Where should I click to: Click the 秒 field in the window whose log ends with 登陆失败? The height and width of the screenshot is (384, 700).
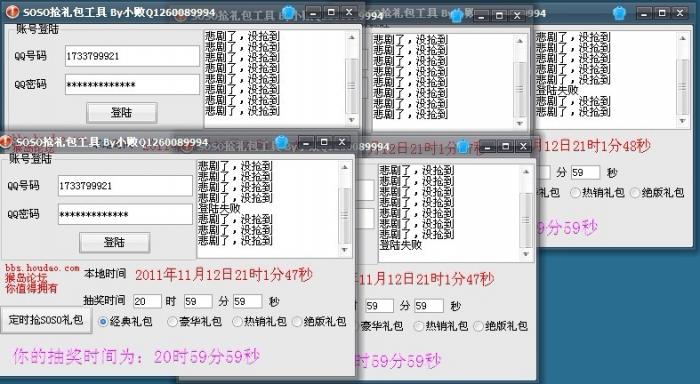pyautogui.click(x=429, y=306)
